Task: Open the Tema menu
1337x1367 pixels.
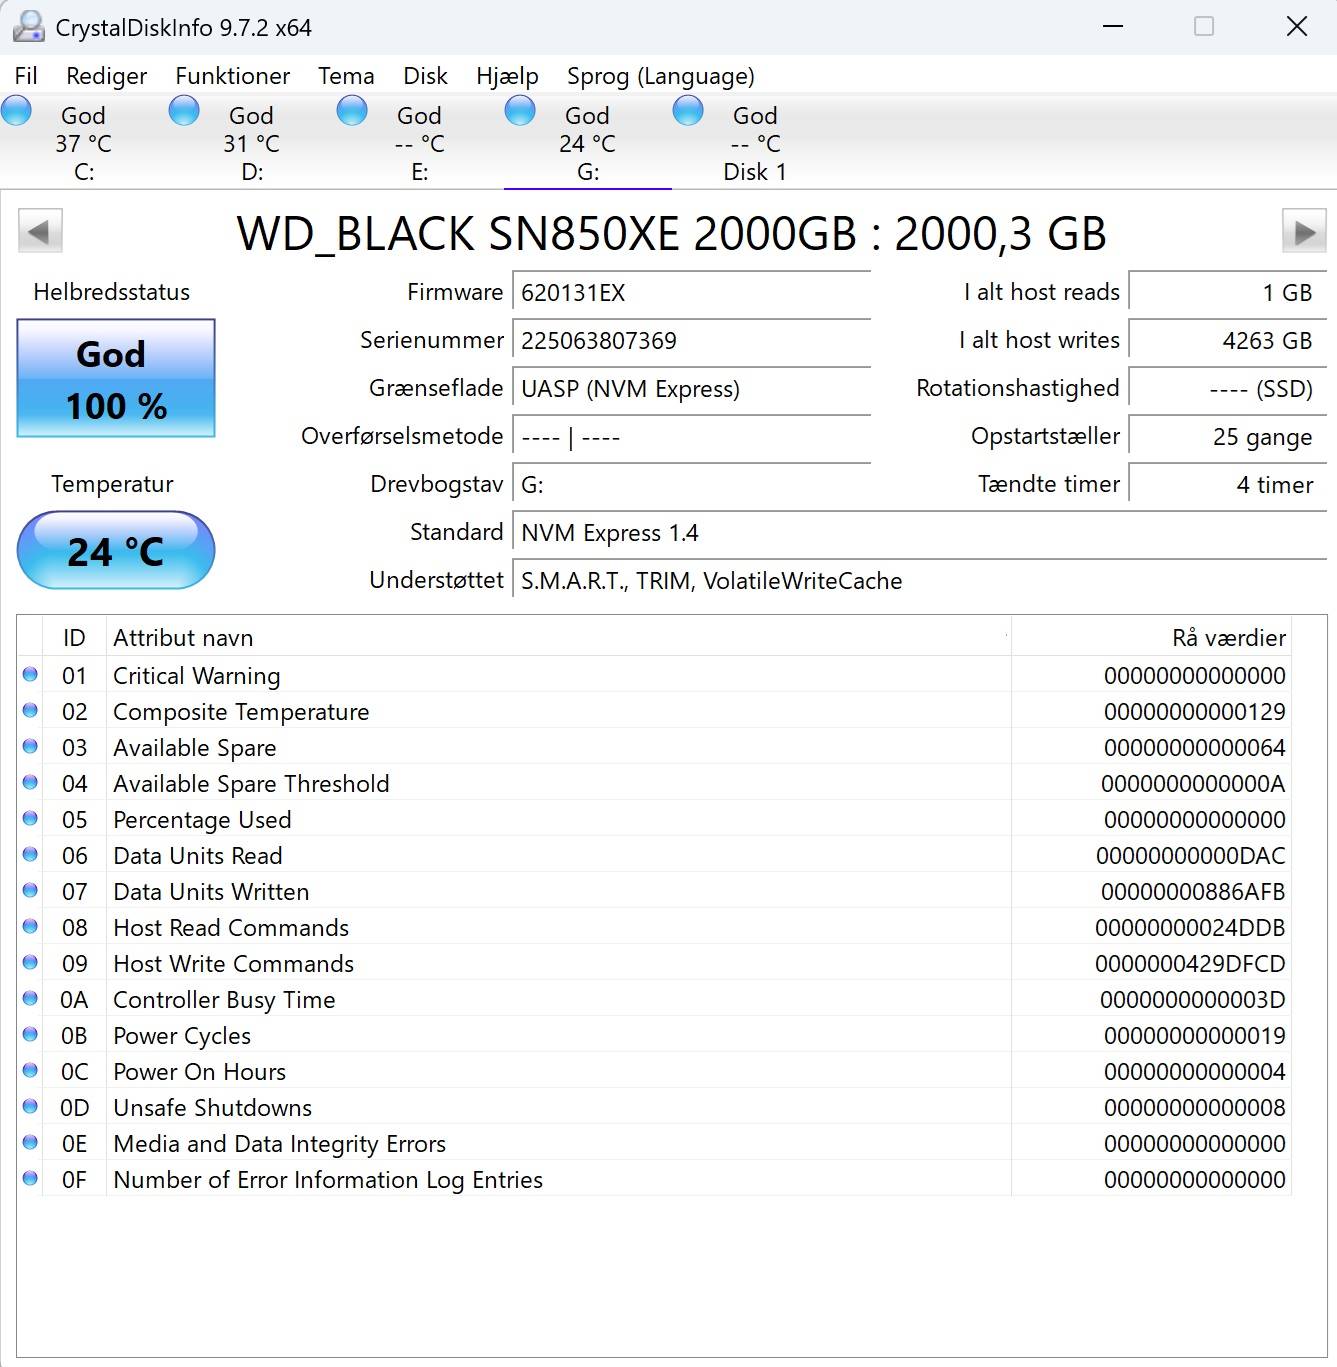Action: (x=346, y=76)
